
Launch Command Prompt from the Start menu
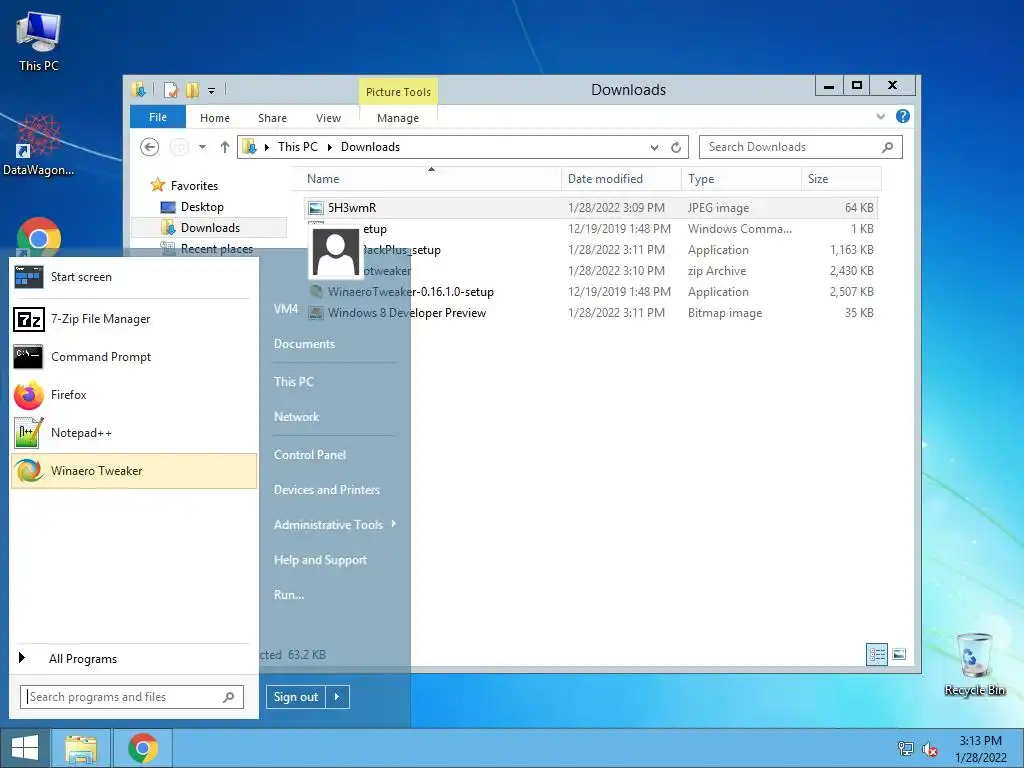(x=133, y=357)
